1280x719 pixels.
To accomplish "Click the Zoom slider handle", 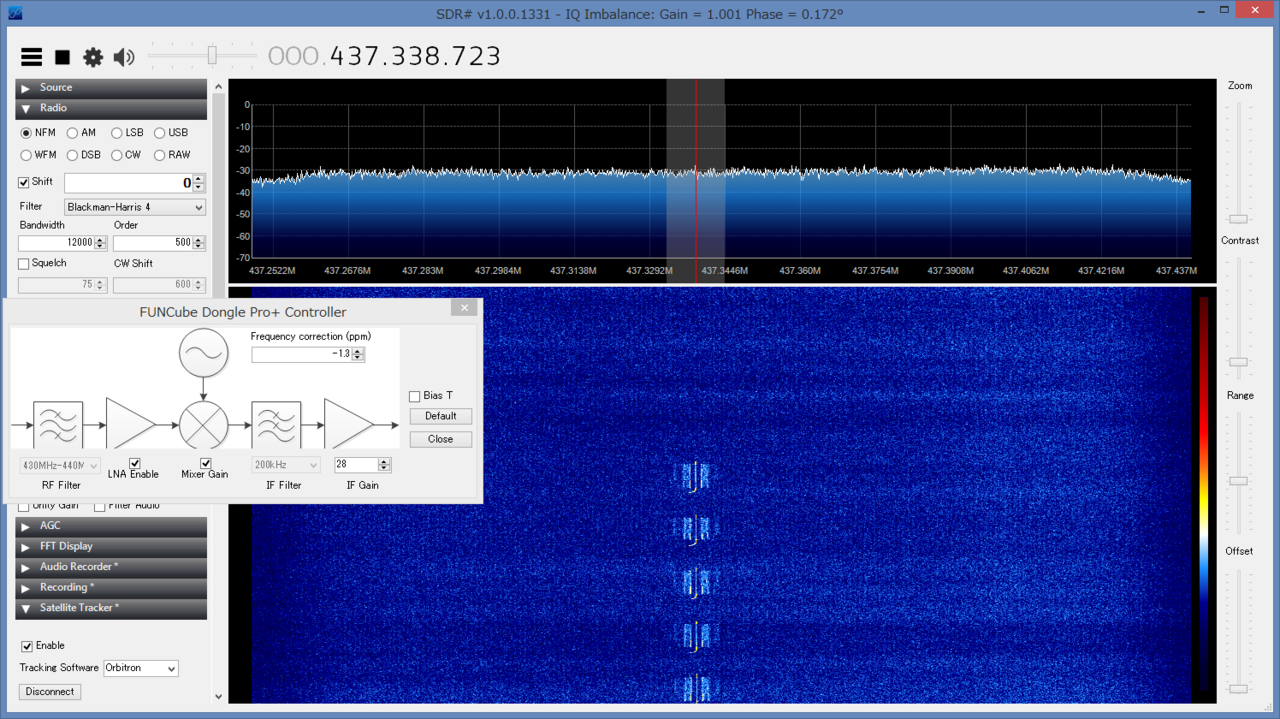I will click(1239, 219).
